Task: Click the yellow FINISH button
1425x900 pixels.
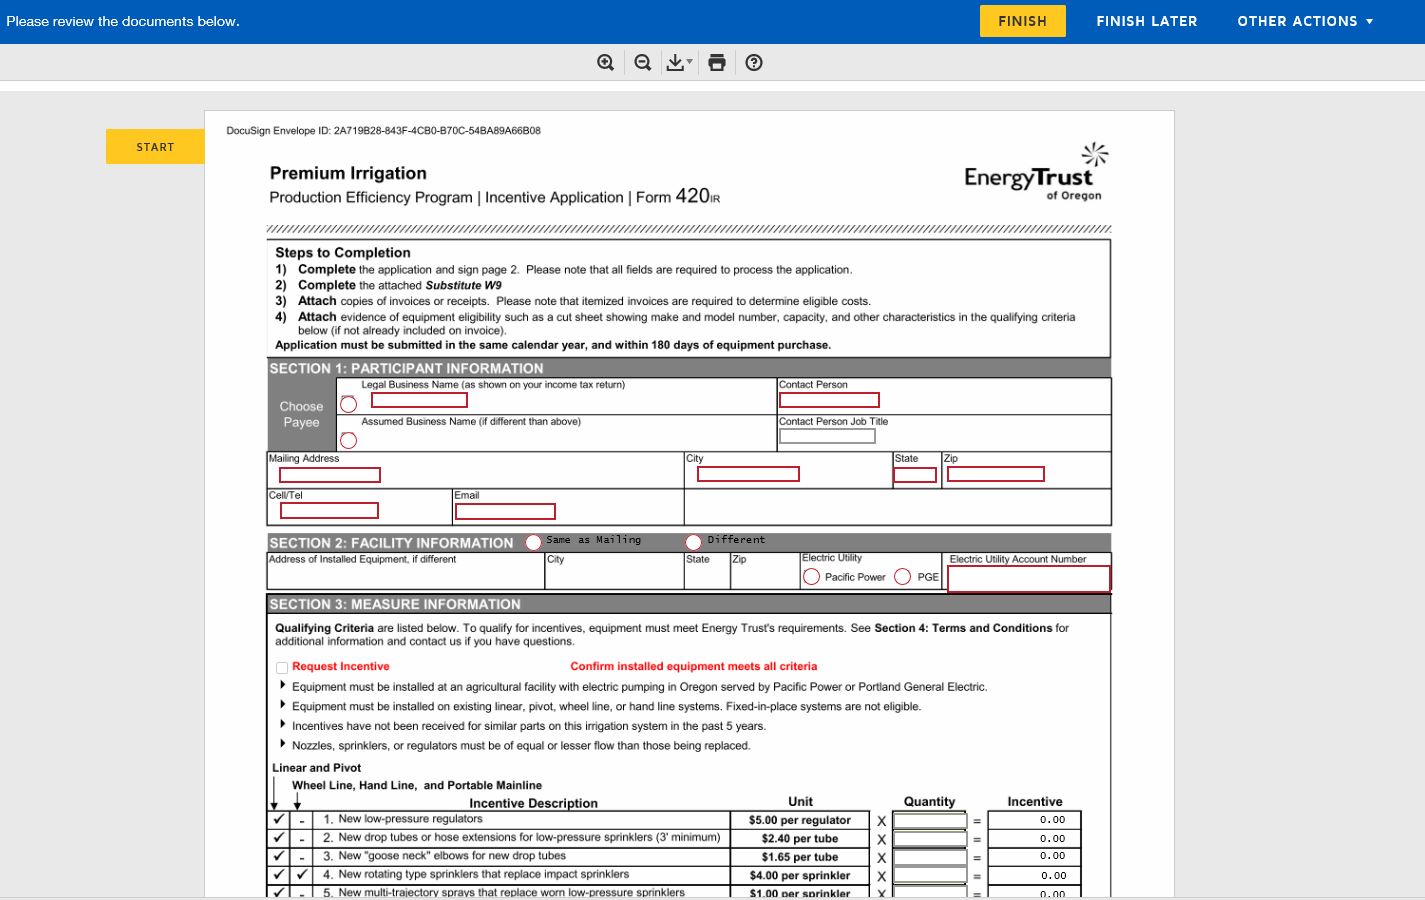Action: pyautogui.click(x=1022, y=21)
